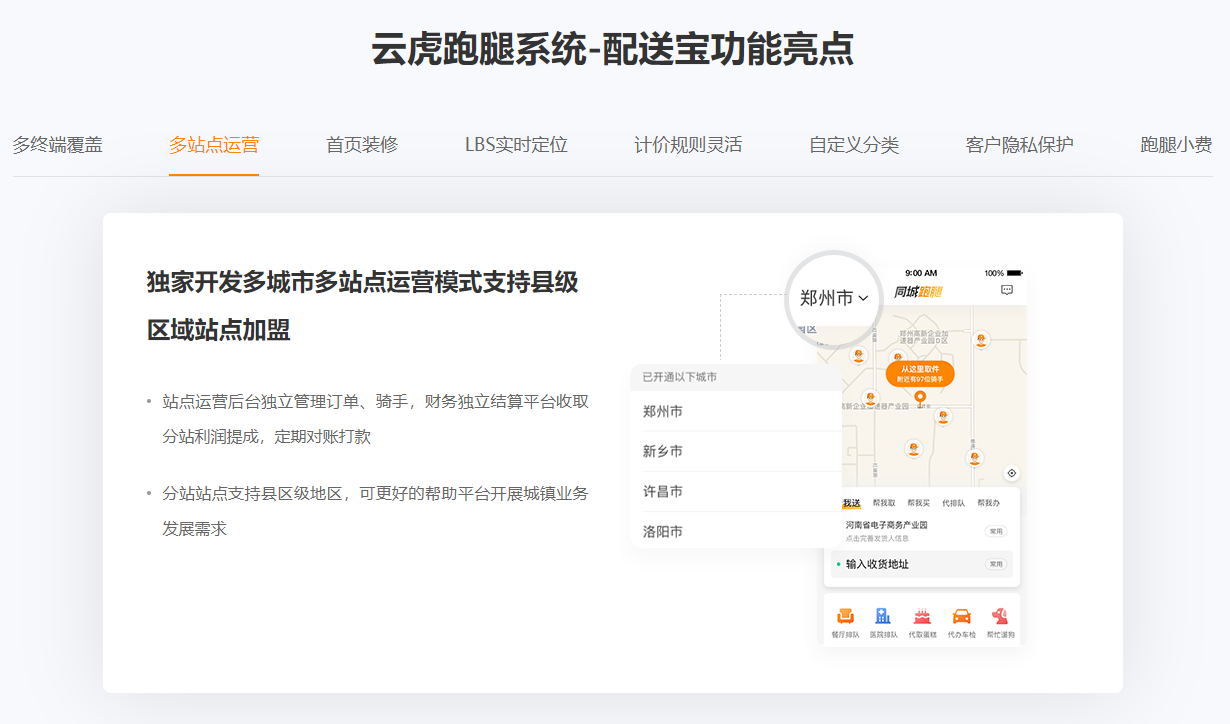Open the LBS实时定位 tab
1230x724 pixels.
point(516,145)
